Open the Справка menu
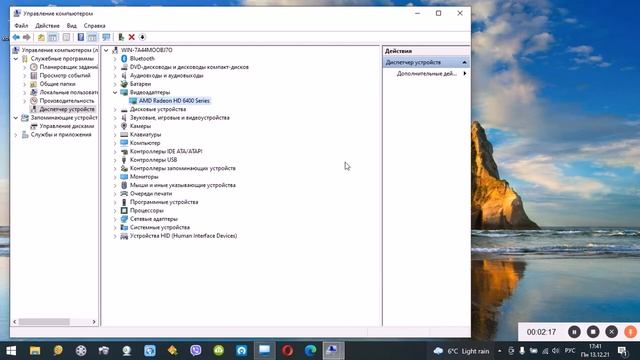The width and height of the screenshot is (640, 360). click(x=94, y=26)
